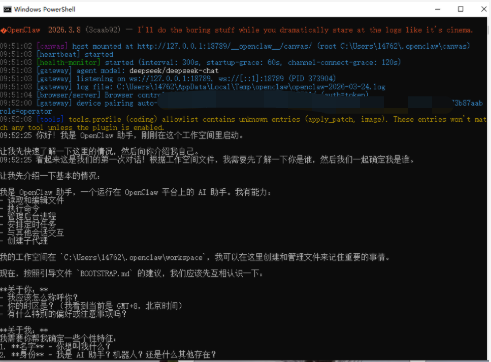
Task: Click 'tools.profile (coding)' warning text
Action: coord(113,119)
